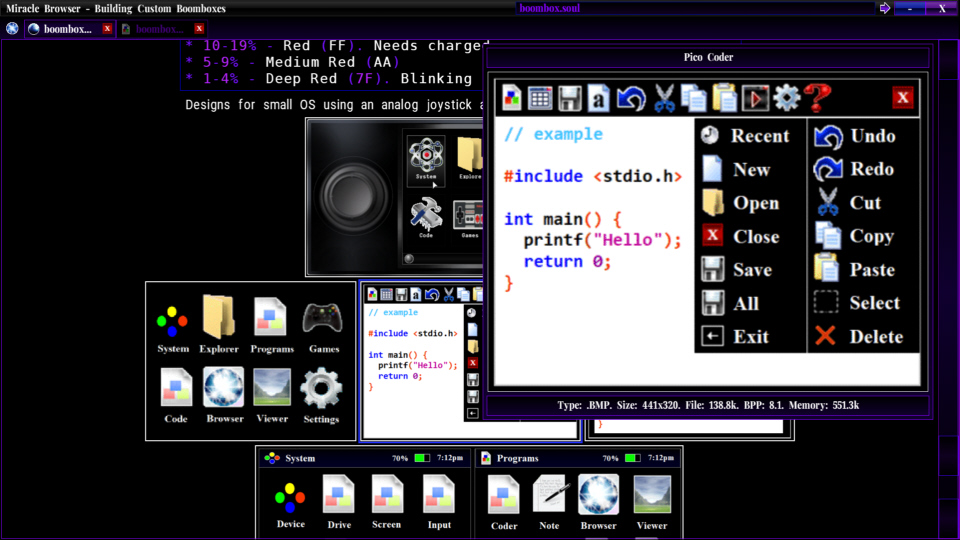960x540 pixels.
Task: Click the Input icon in System panel
Action: (x=438, y=501)
